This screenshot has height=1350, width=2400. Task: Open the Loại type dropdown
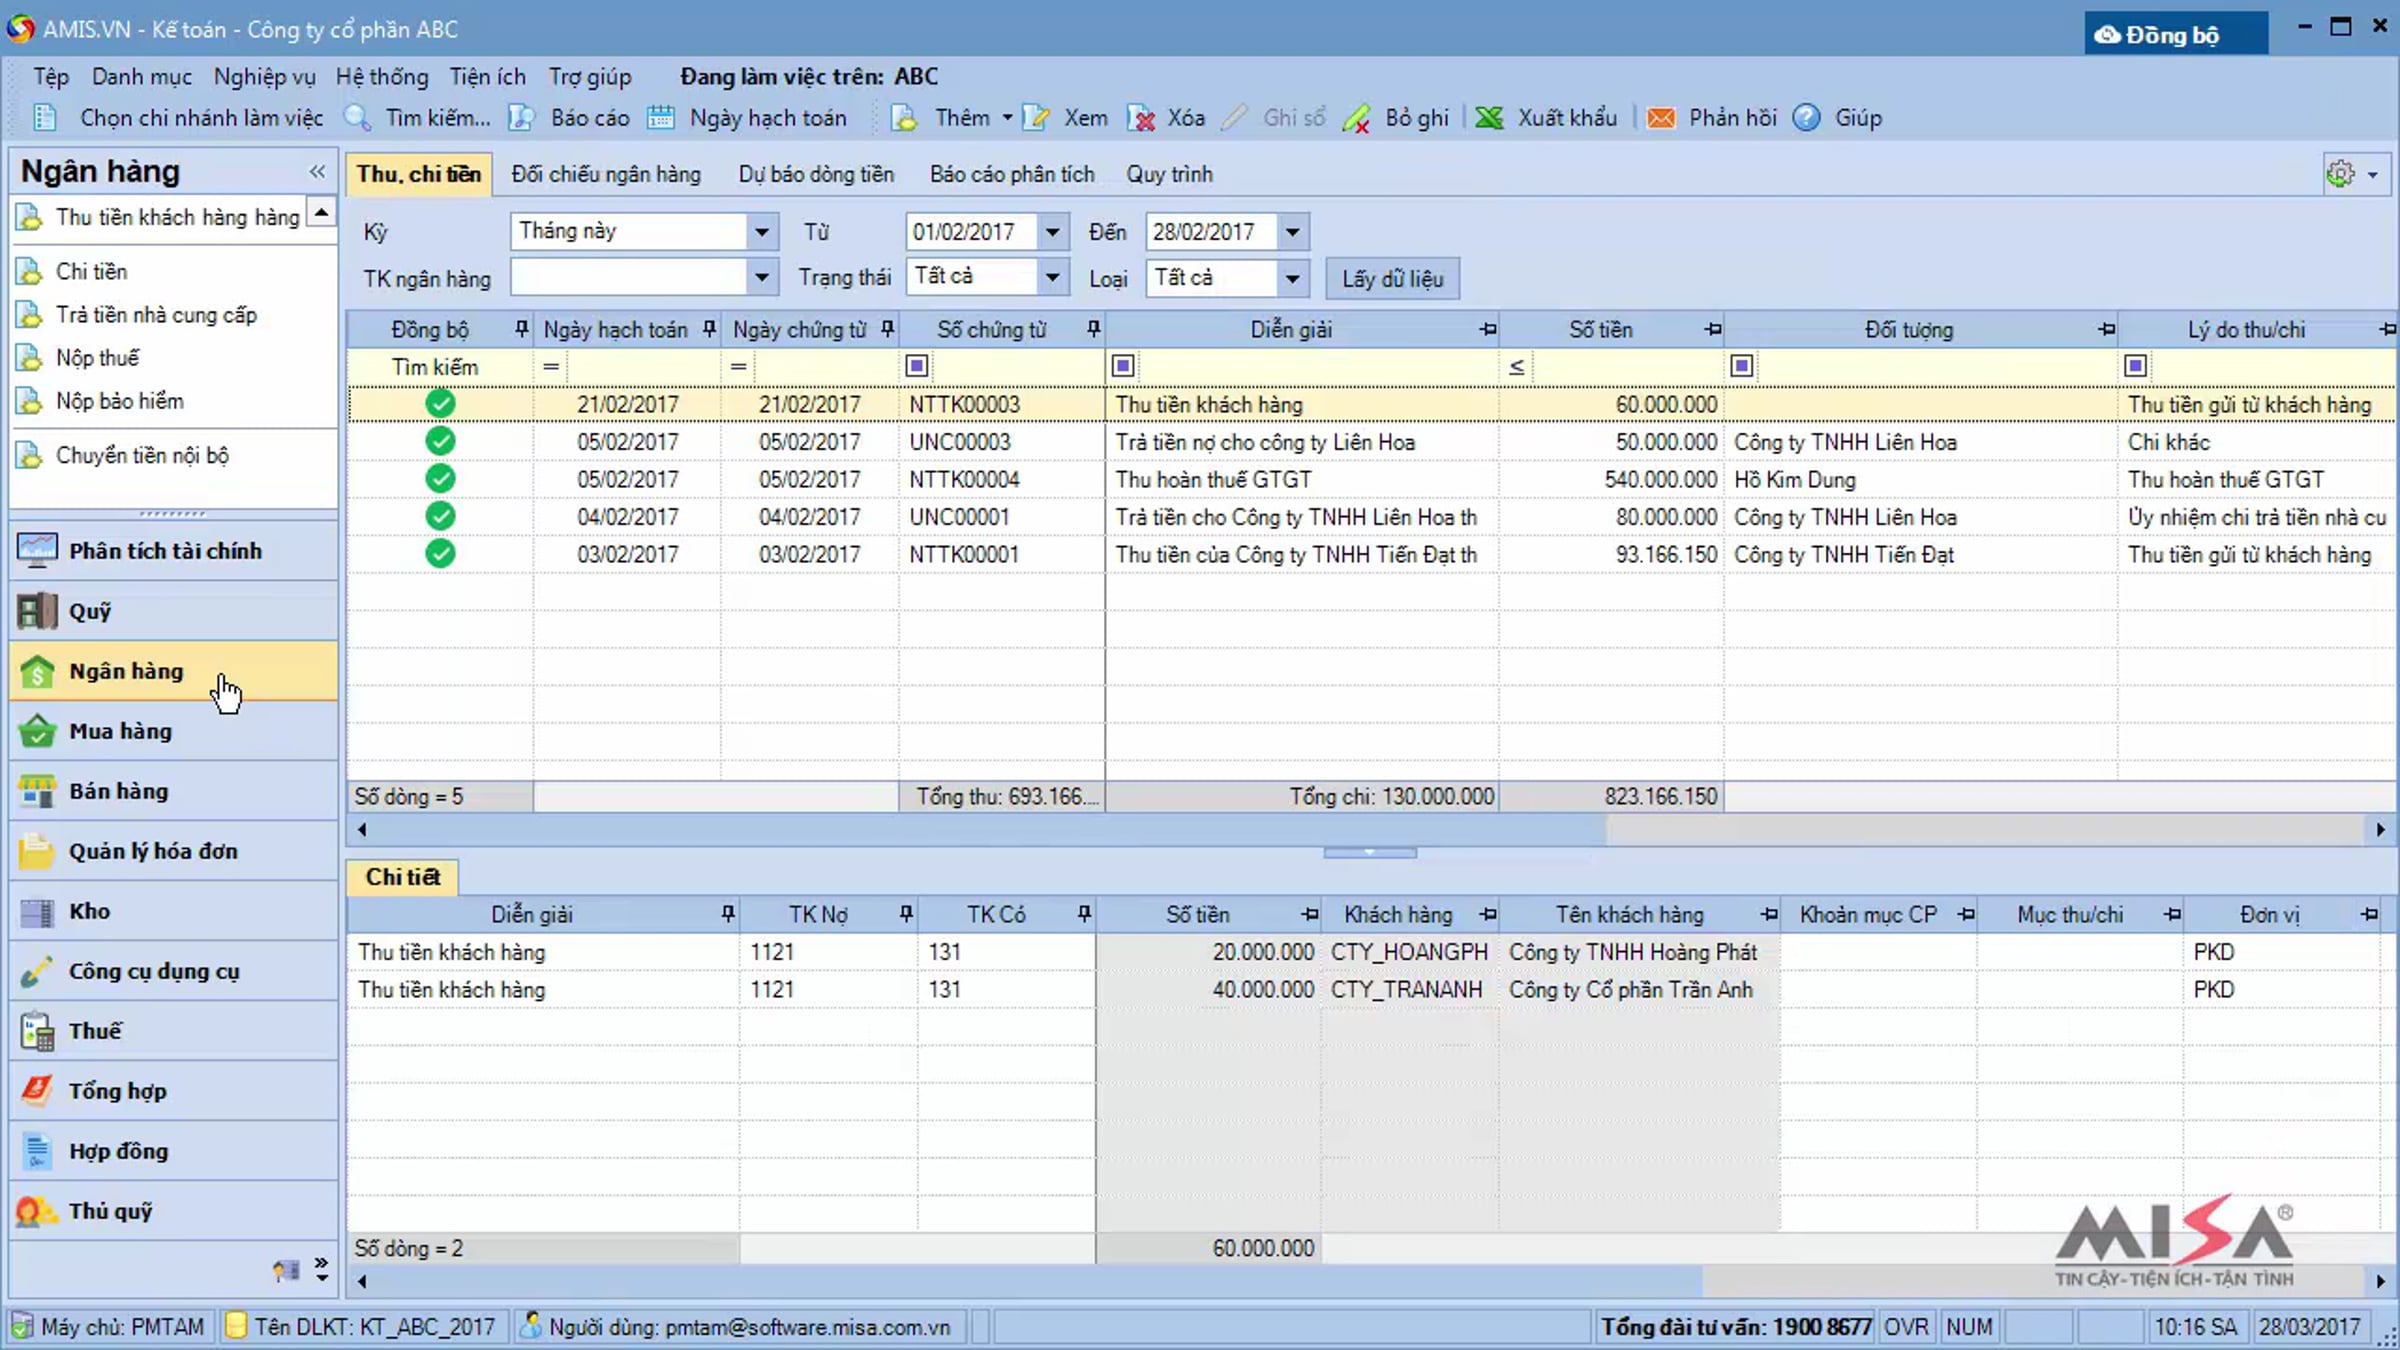1293,277
